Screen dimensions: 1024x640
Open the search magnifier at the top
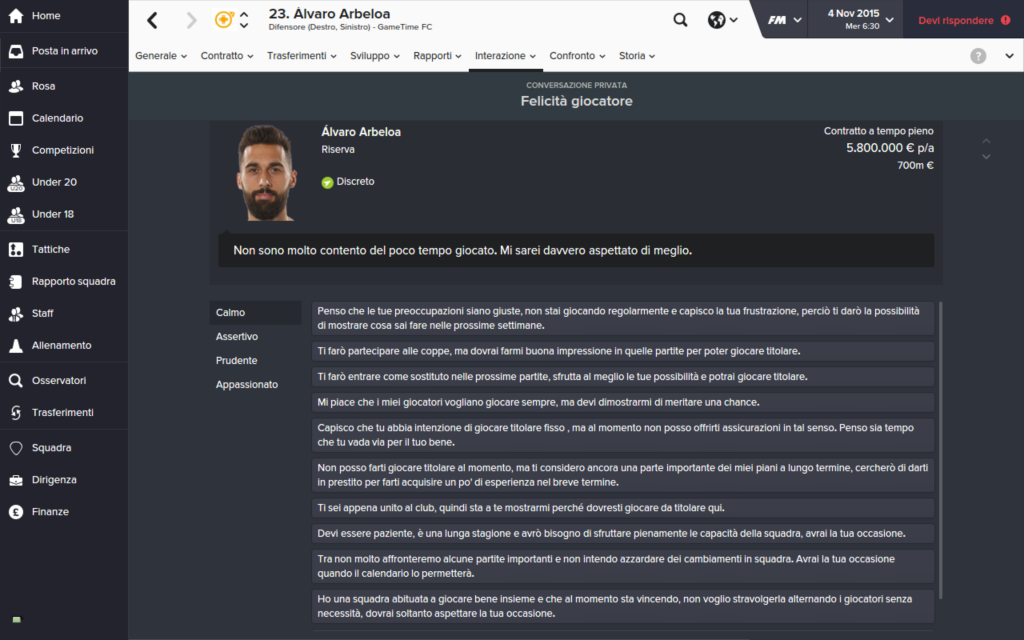pyautogui.click(x=680, y=19)
